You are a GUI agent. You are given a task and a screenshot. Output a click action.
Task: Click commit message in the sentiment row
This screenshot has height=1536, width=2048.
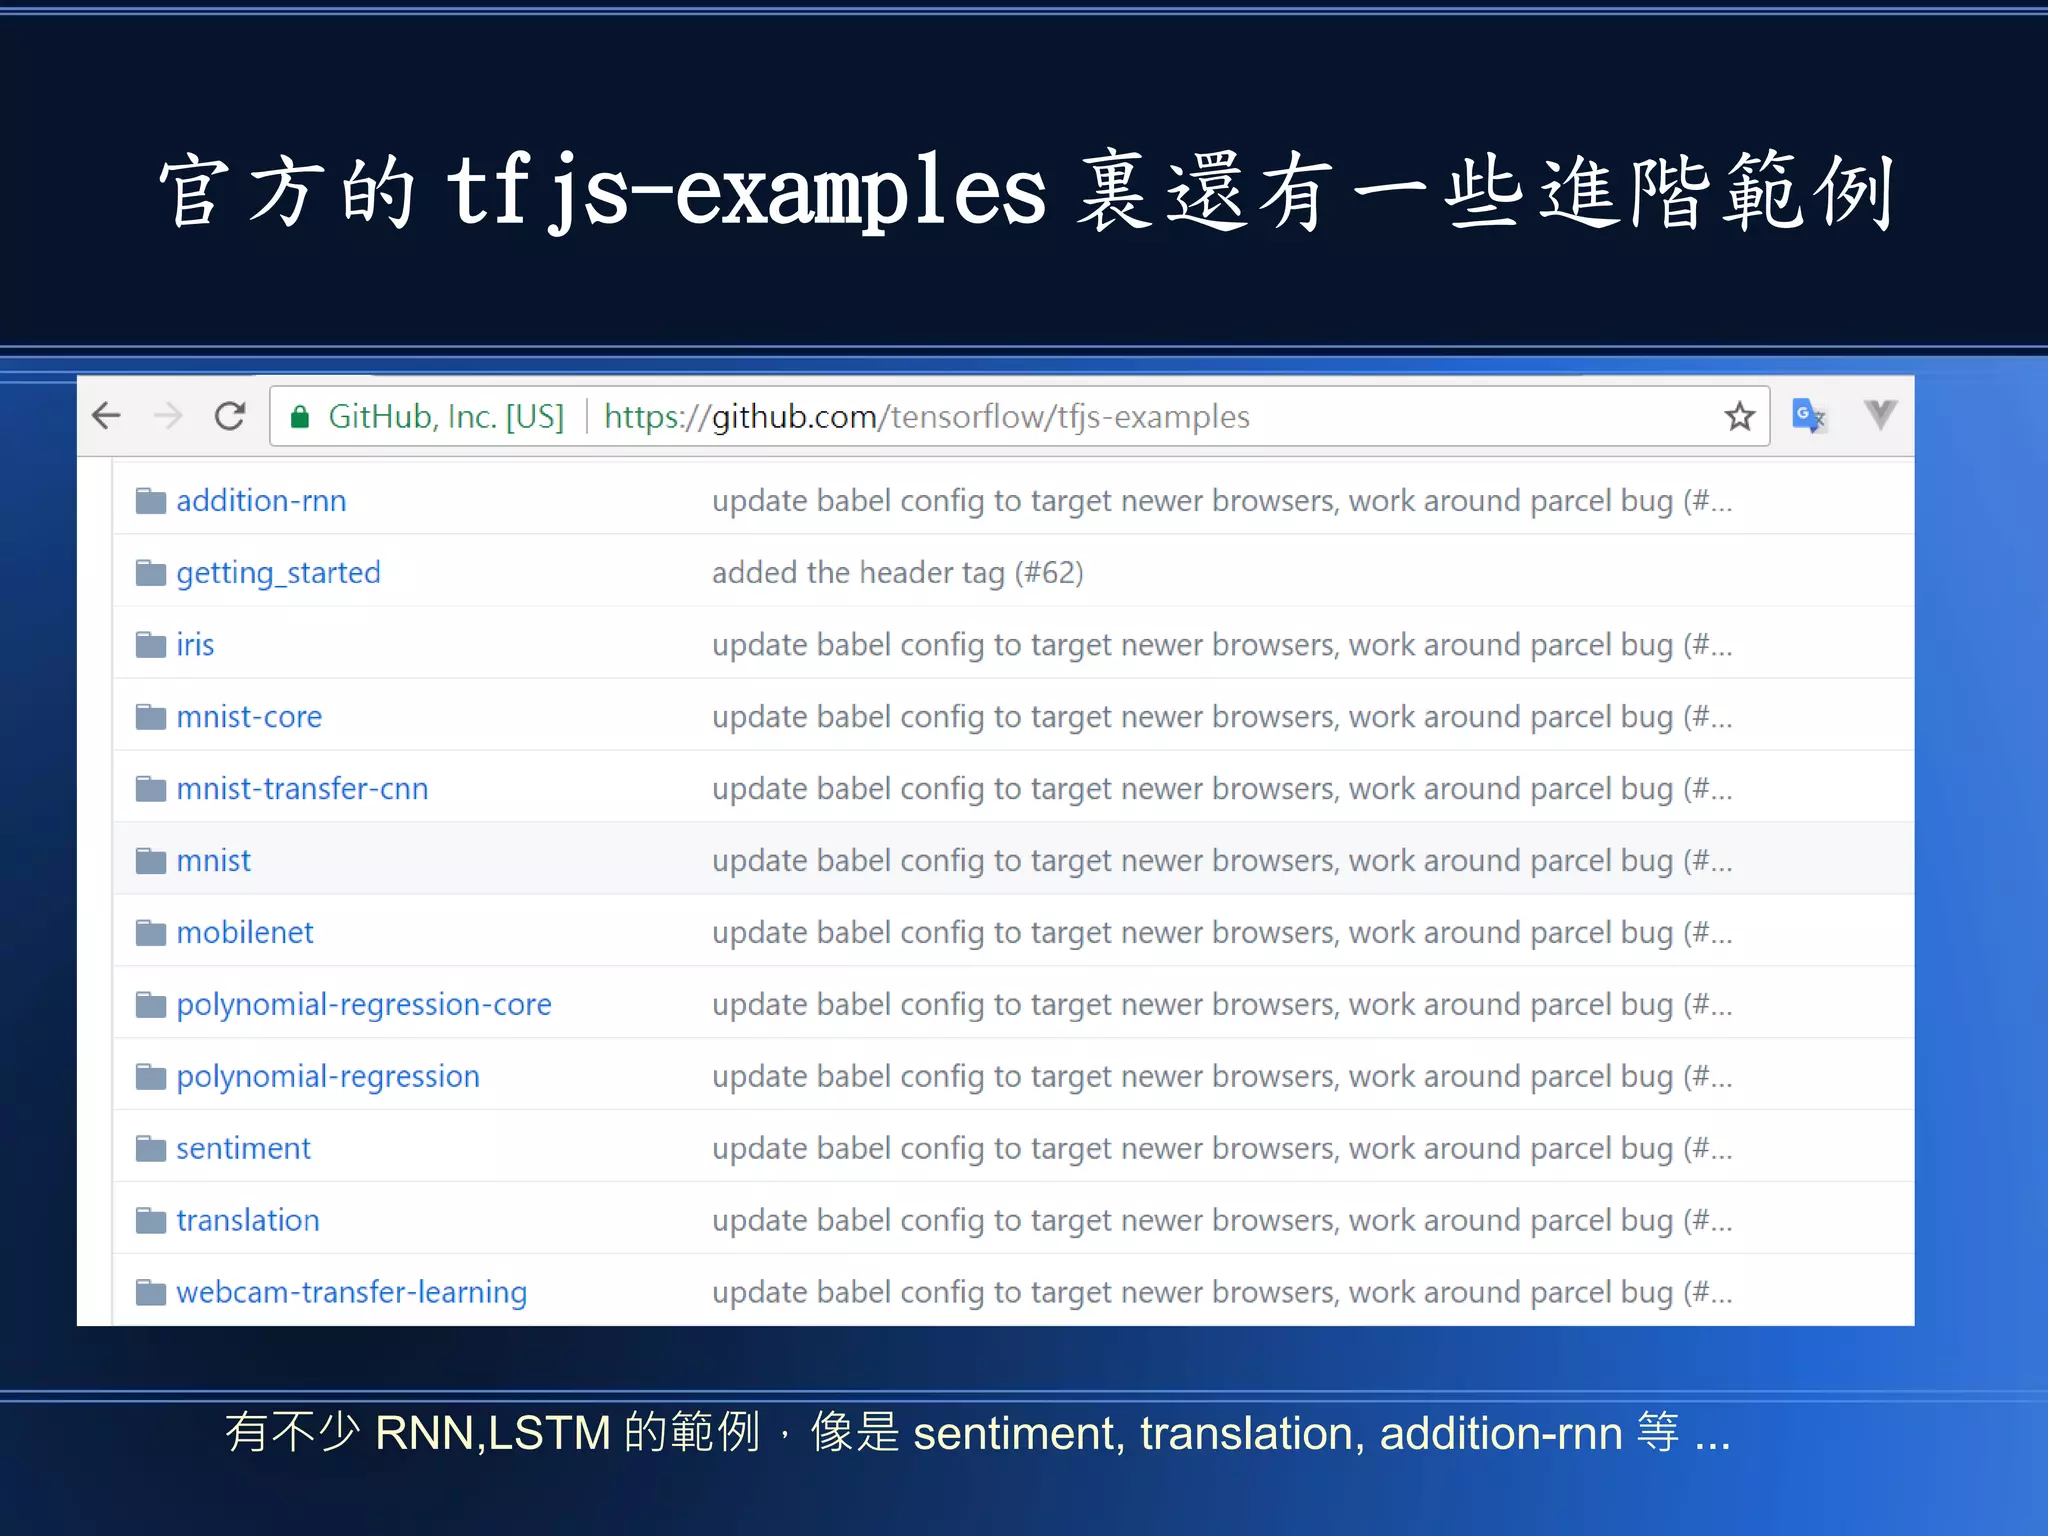(x=1222, y=1149)
